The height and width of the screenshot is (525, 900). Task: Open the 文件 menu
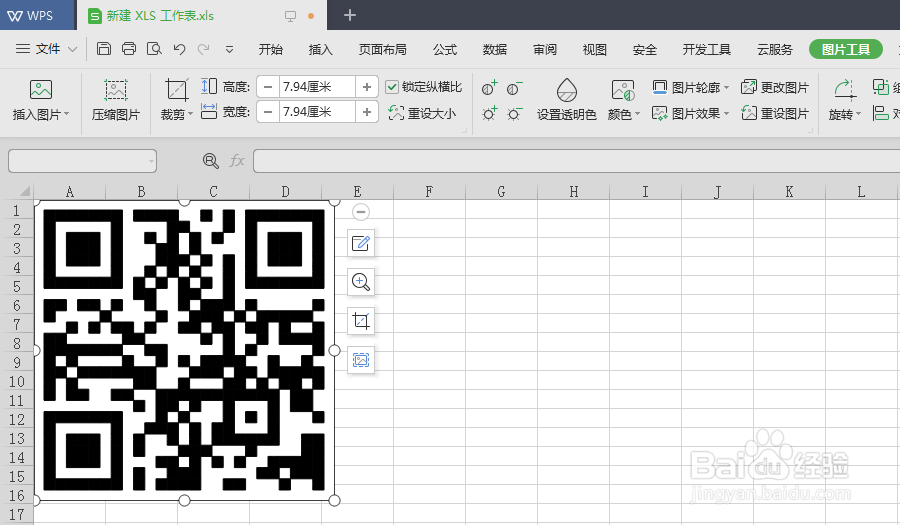[x=48, y=49]
